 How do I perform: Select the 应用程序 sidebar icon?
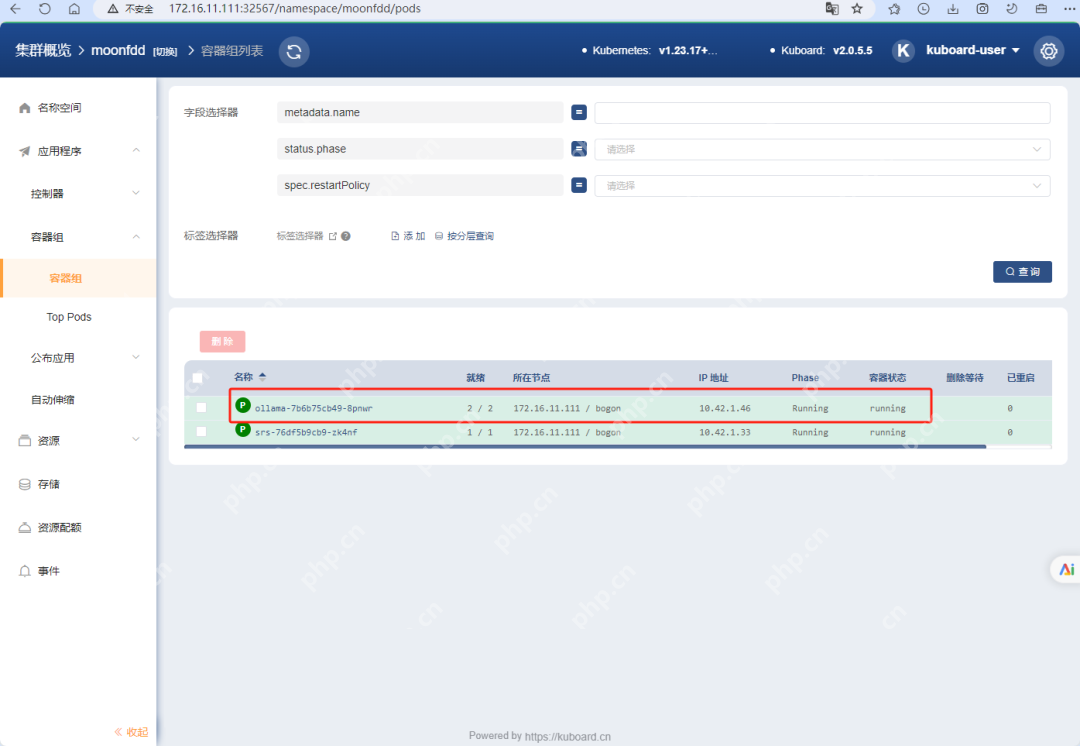(x=22, y=150)
